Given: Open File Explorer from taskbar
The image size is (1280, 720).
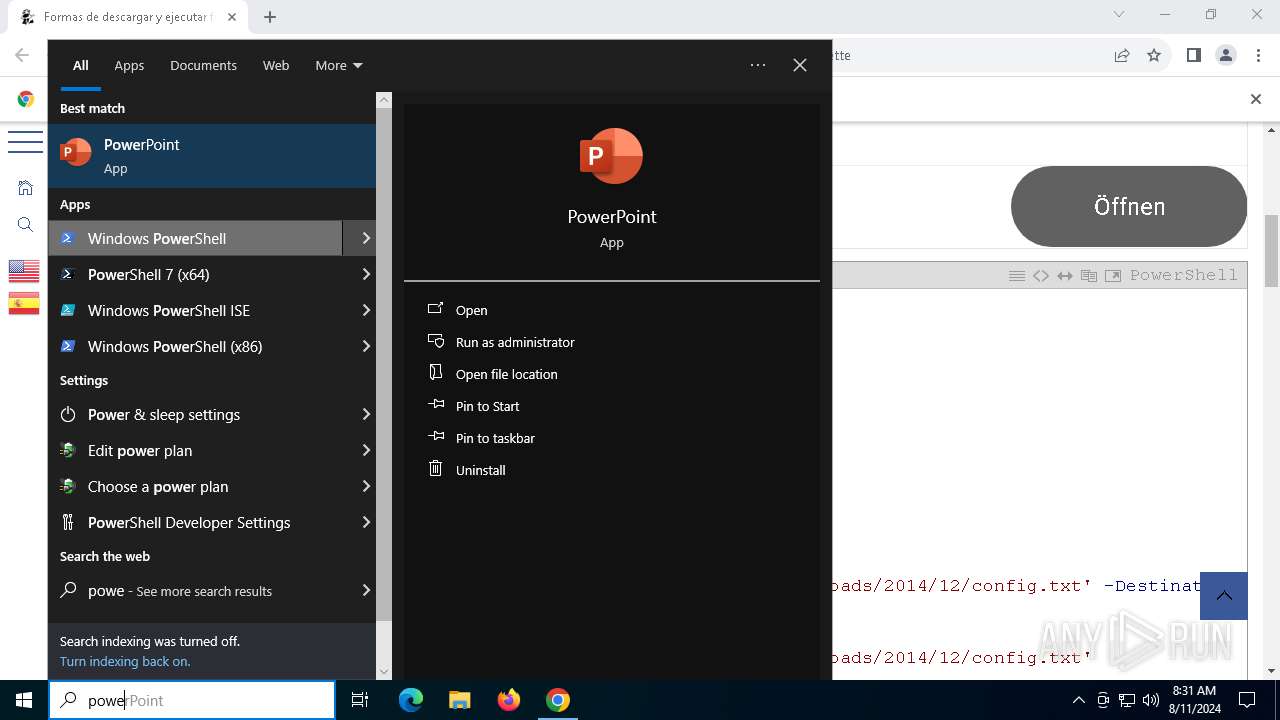Looking at the screenshot, I should point(459,700).
